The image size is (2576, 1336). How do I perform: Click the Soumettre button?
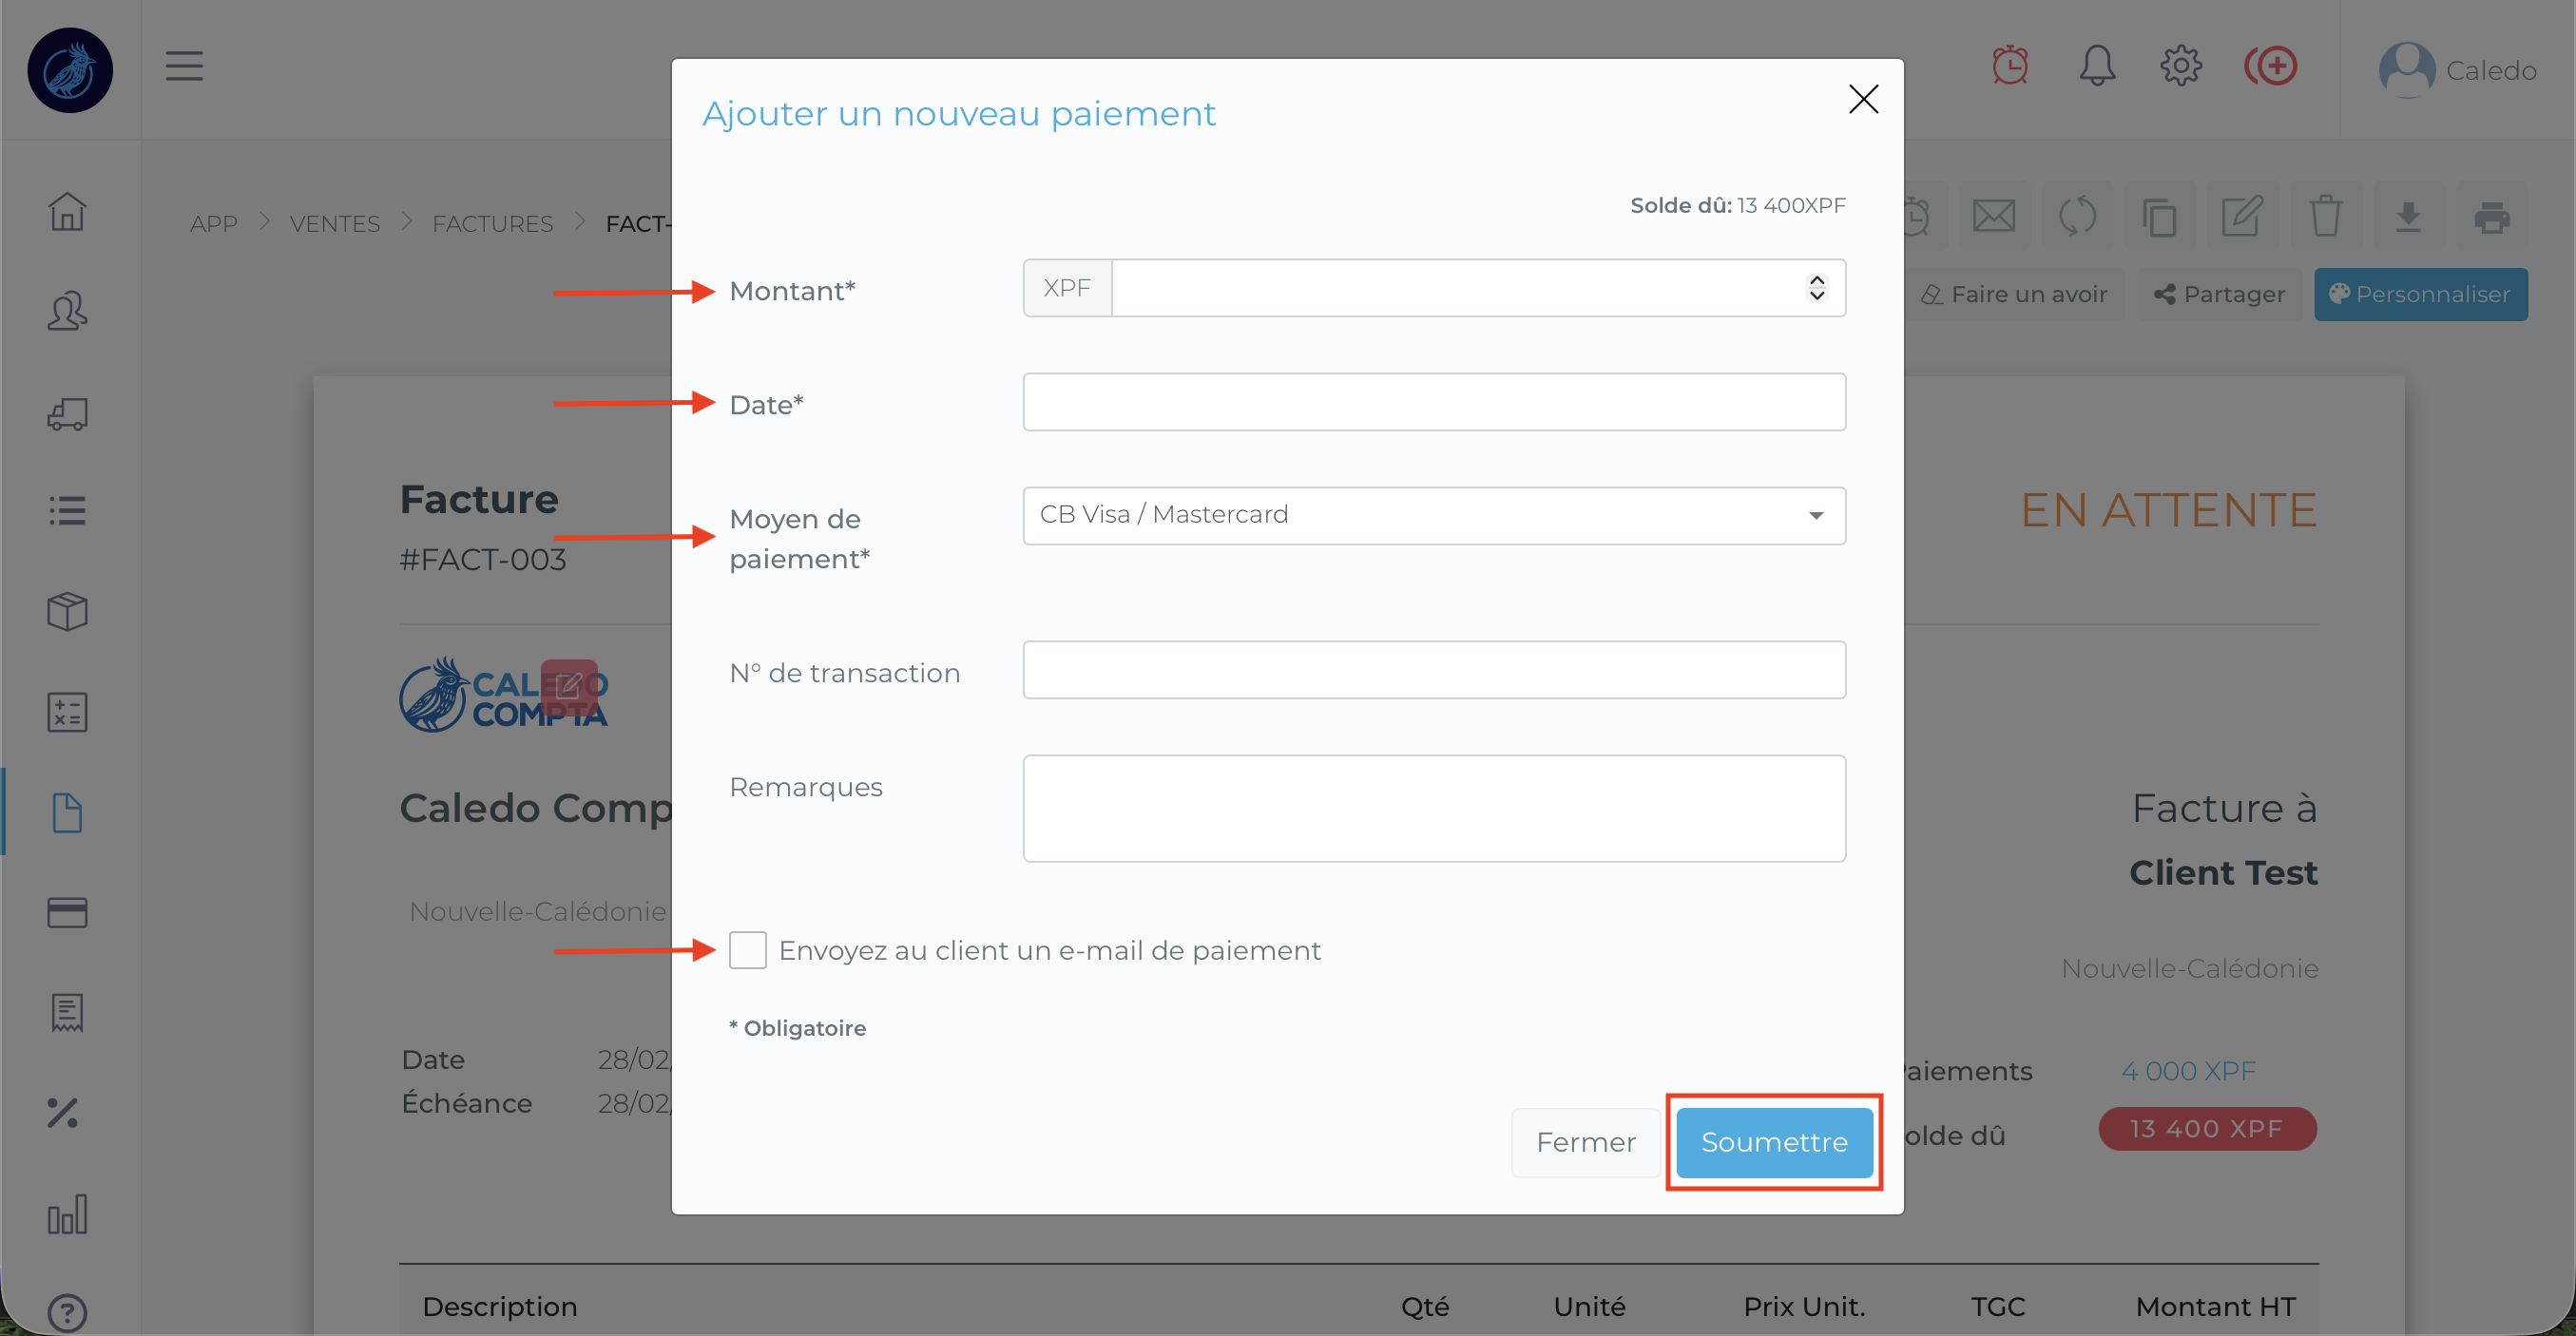(x=1773, y=1142)
